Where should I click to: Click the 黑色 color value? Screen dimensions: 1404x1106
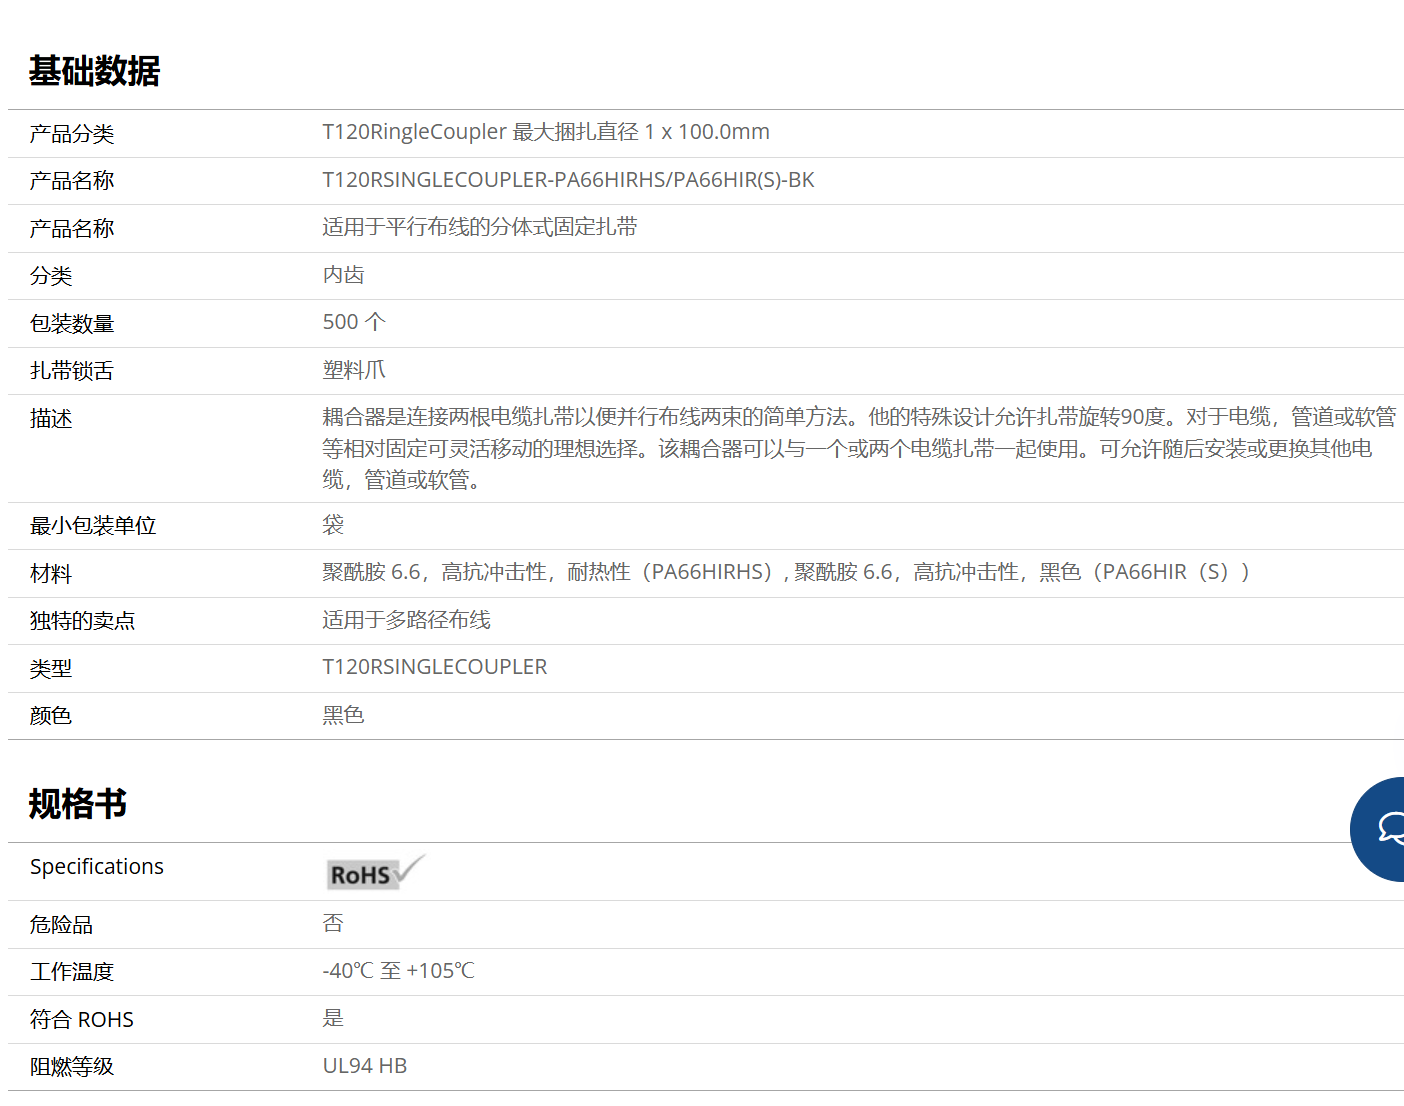343,715
